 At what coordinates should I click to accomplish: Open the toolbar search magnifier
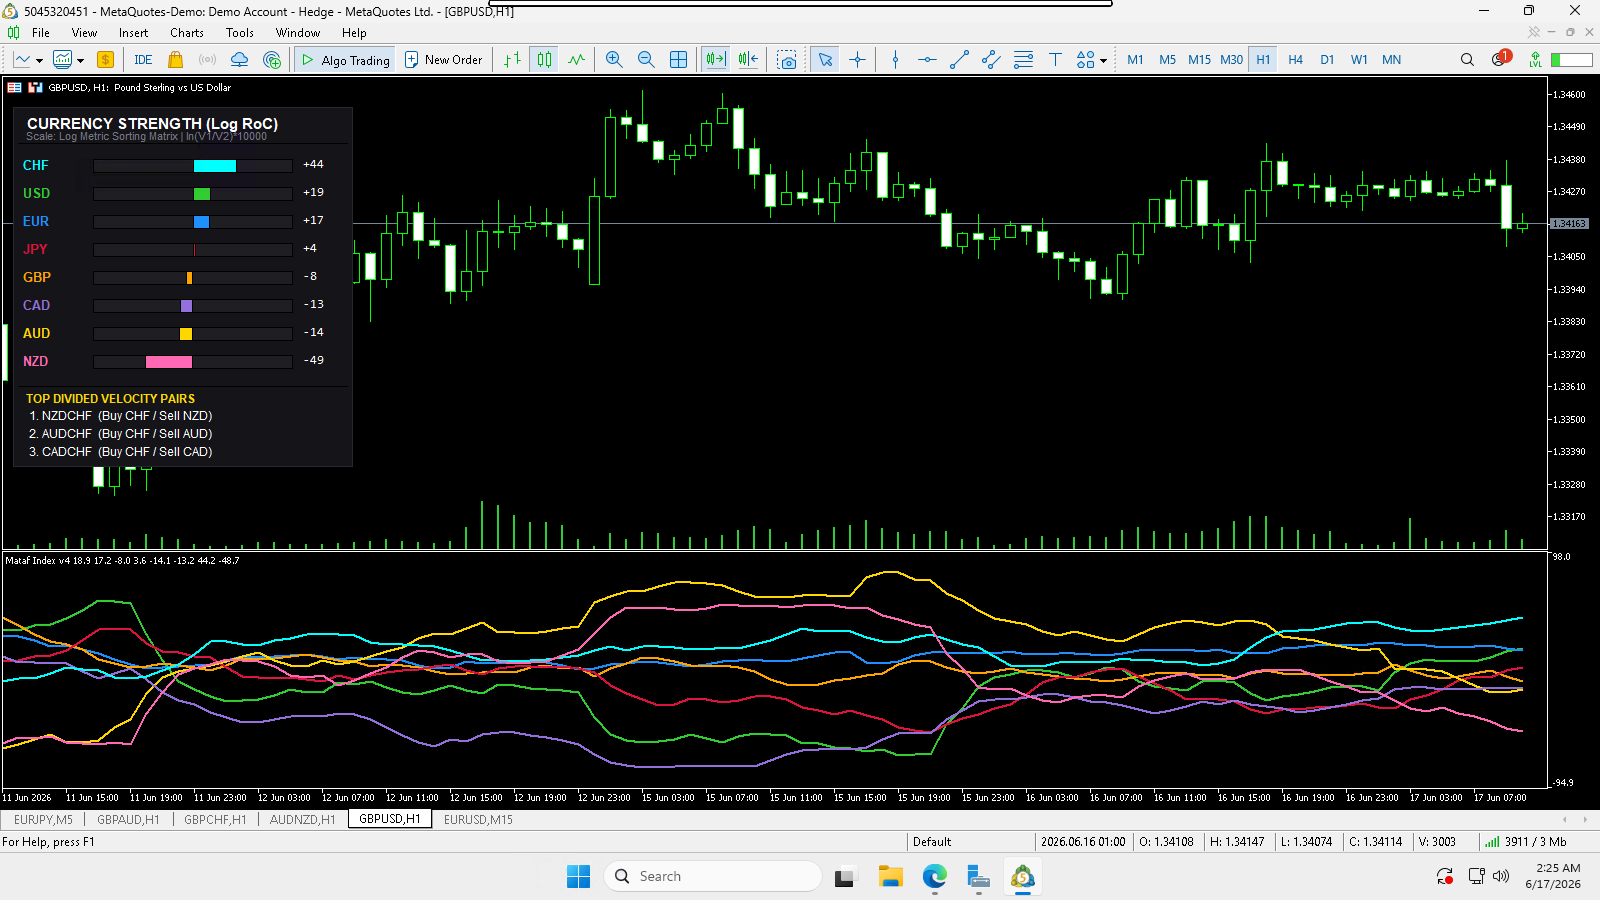coord(1467,60)
